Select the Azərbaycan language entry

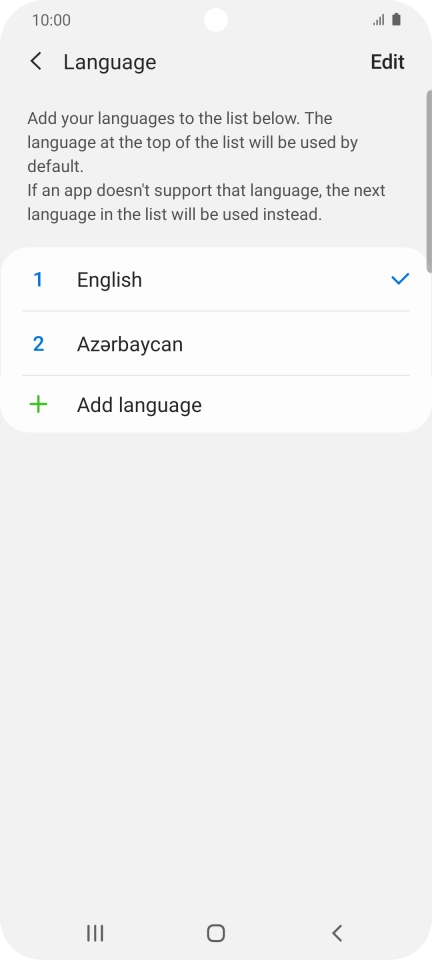click(216, 344)
